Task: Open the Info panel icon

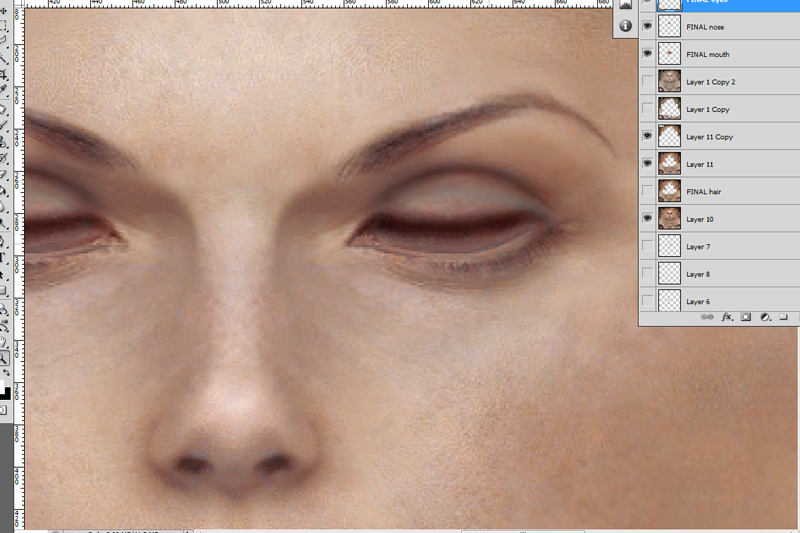Action: 626,26
